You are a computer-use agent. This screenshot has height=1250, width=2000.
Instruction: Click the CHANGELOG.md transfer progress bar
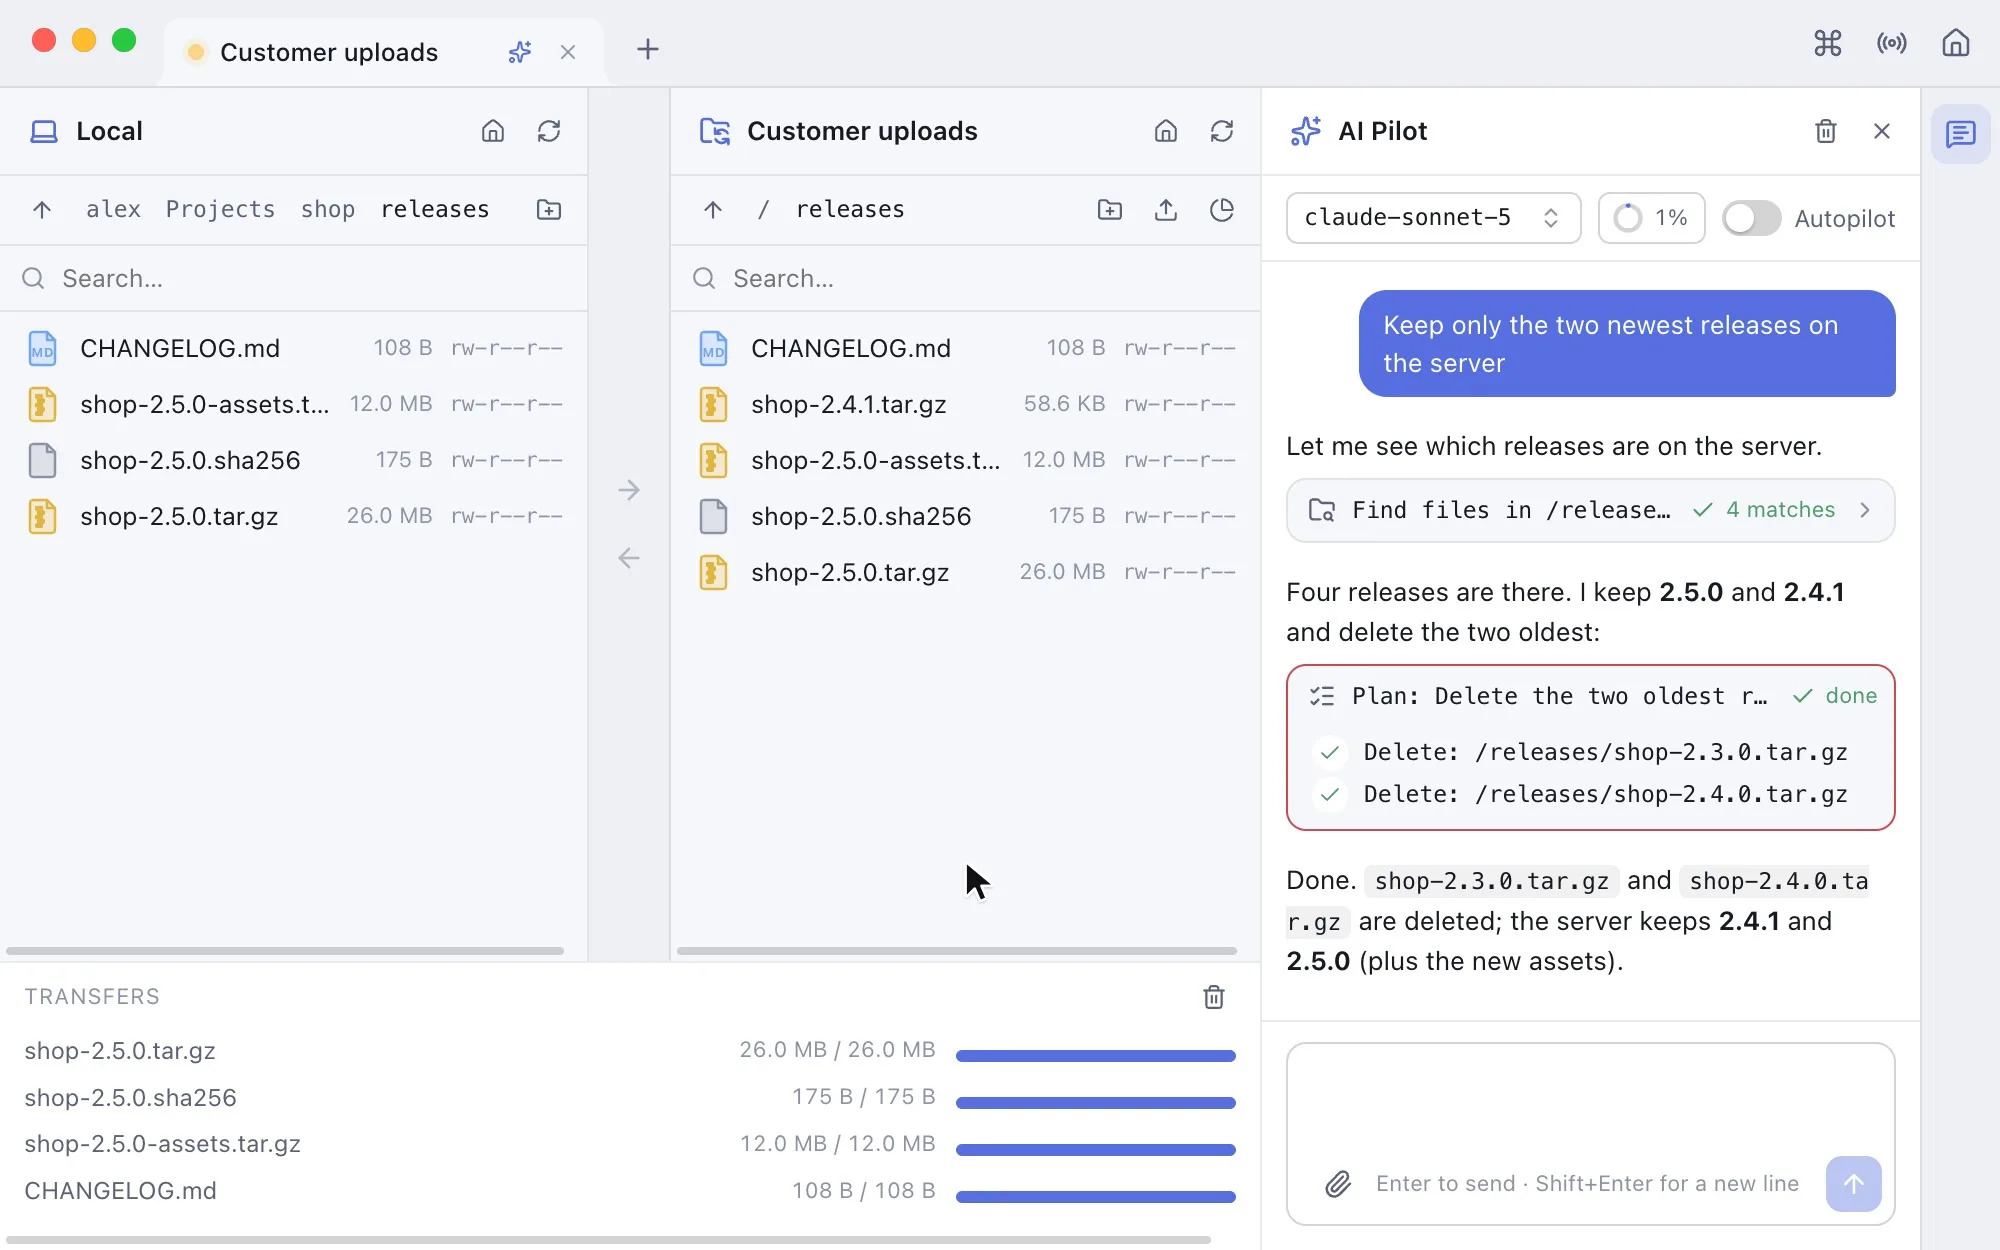tap(1095, 1197)
